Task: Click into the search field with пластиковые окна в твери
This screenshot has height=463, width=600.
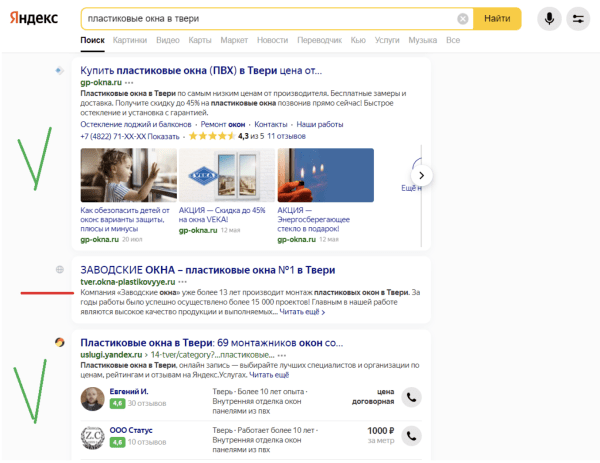Action: [x=270, y=19]
